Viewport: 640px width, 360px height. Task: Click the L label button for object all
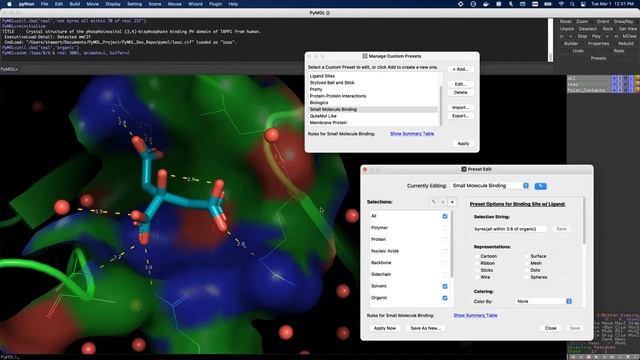pos(631,78)
